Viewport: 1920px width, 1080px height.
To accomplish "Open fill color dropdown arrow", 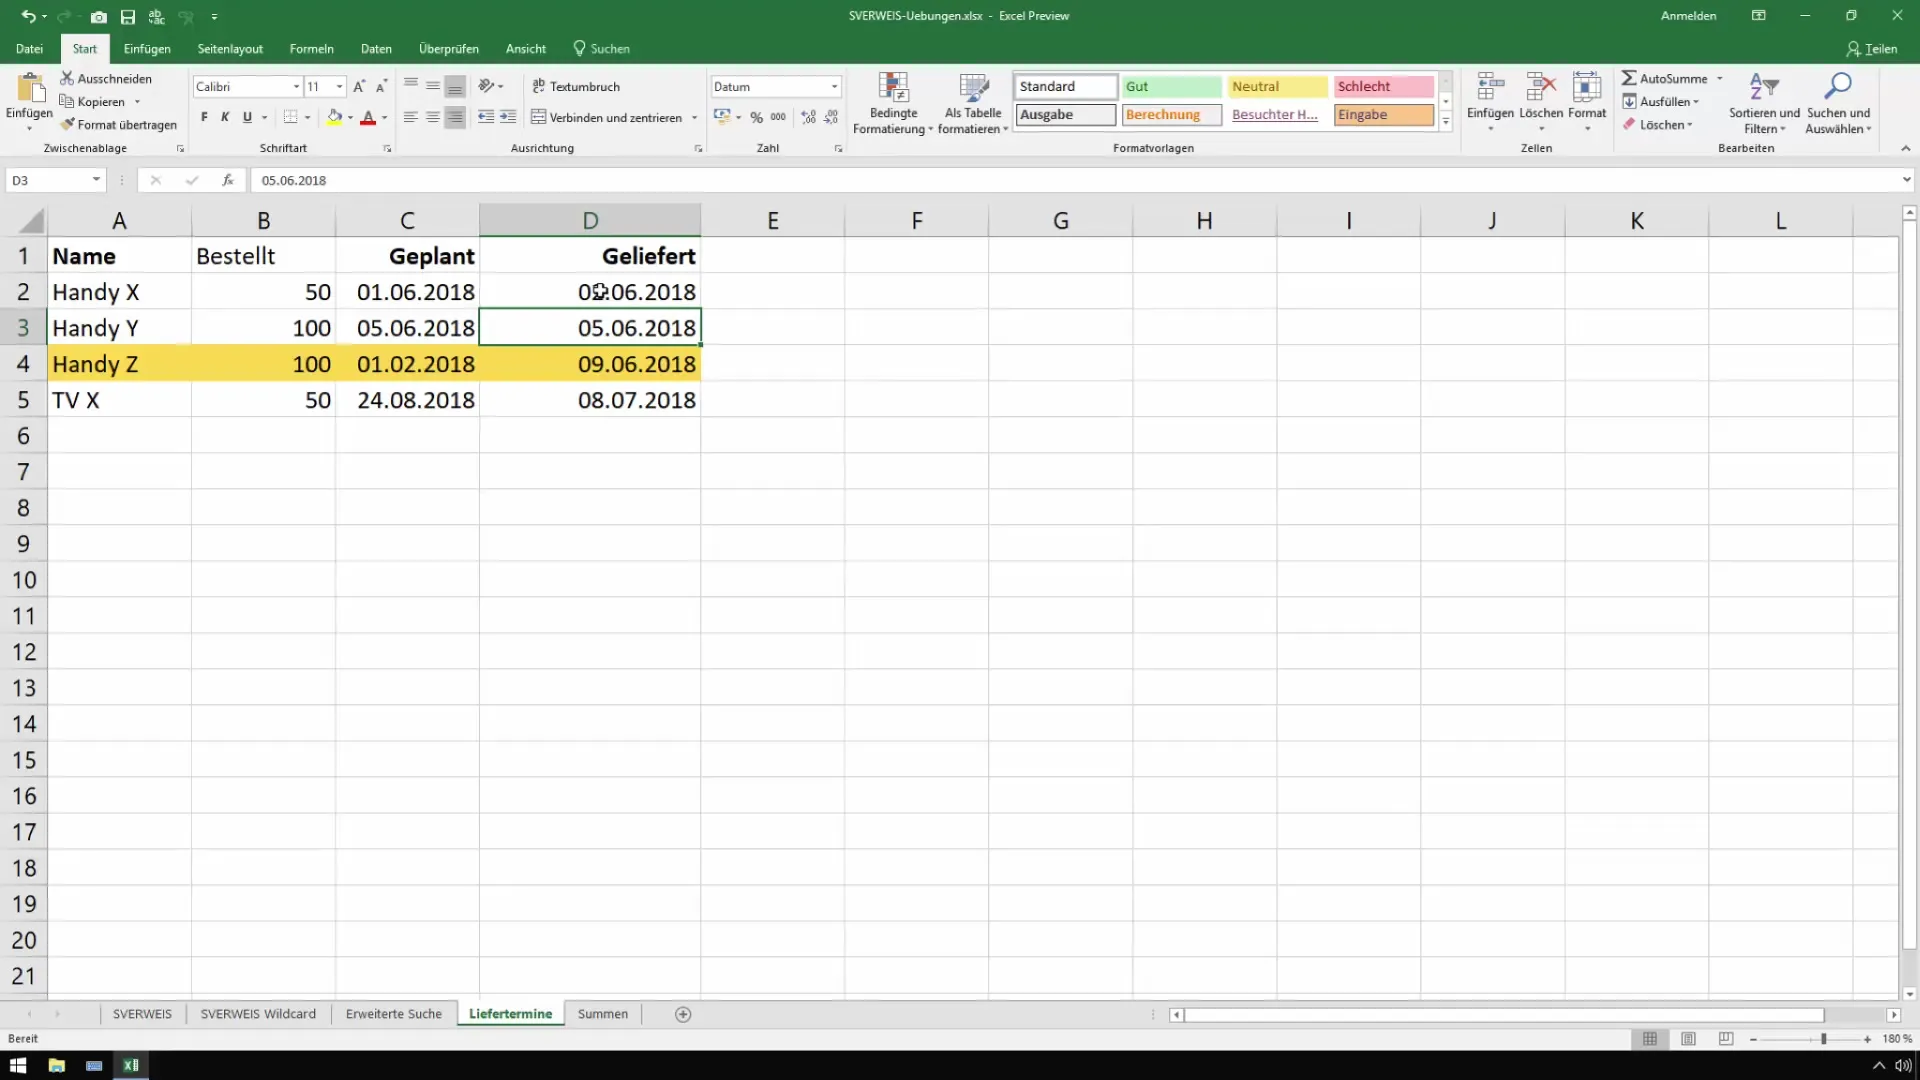I will (x=350, y=118).
